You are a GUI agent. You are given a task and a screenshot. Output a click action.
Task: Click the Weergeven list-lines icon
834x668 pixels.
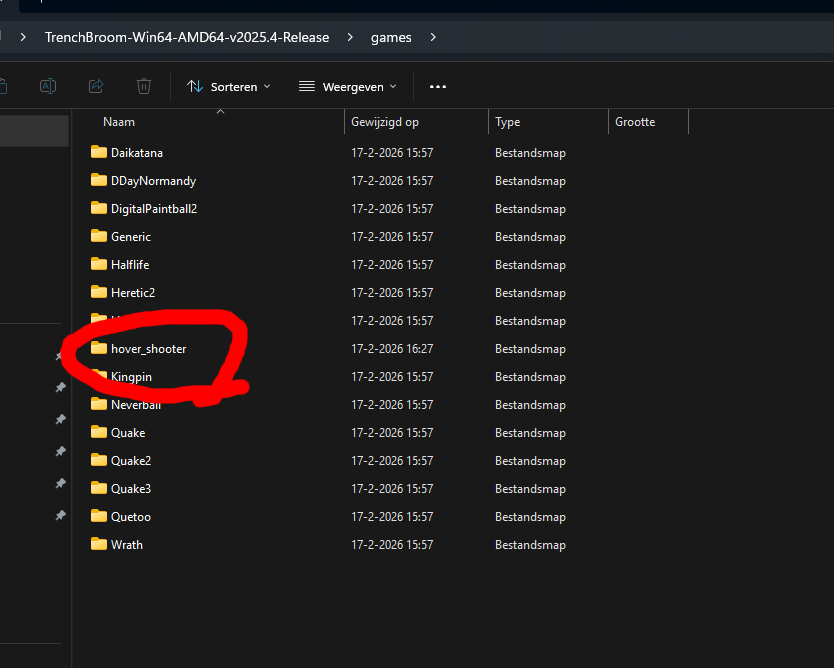(x=306, y=86)
